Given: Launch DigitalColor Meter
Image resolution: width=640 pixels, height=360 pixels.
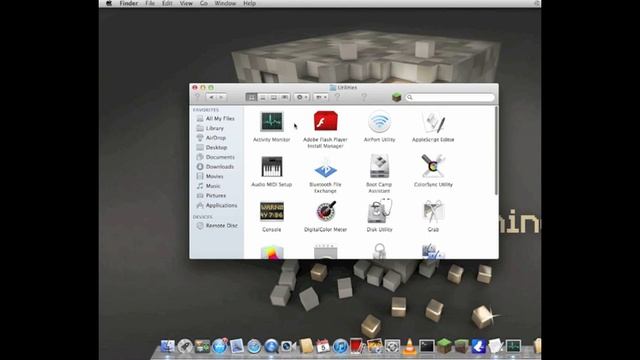Looking at the screenshot, I should click(x=326, y=211).
